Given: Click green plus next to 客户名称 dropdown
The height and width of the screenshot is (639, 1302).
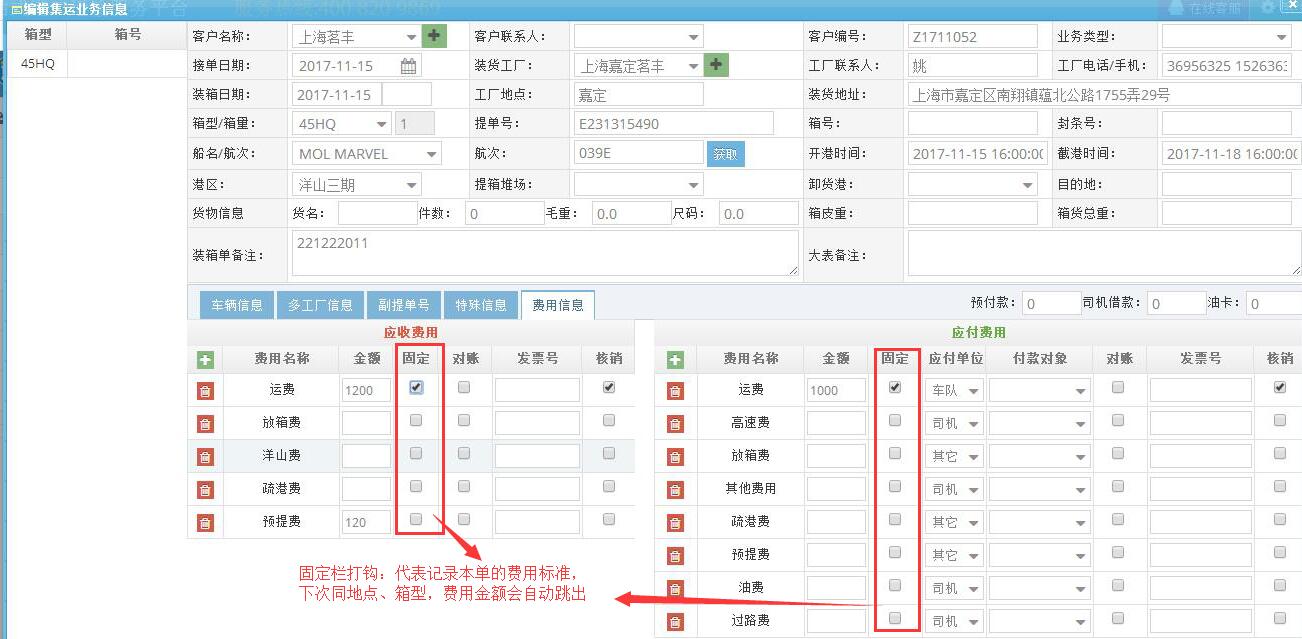Looking at the screenshot, I should [434, 36].
